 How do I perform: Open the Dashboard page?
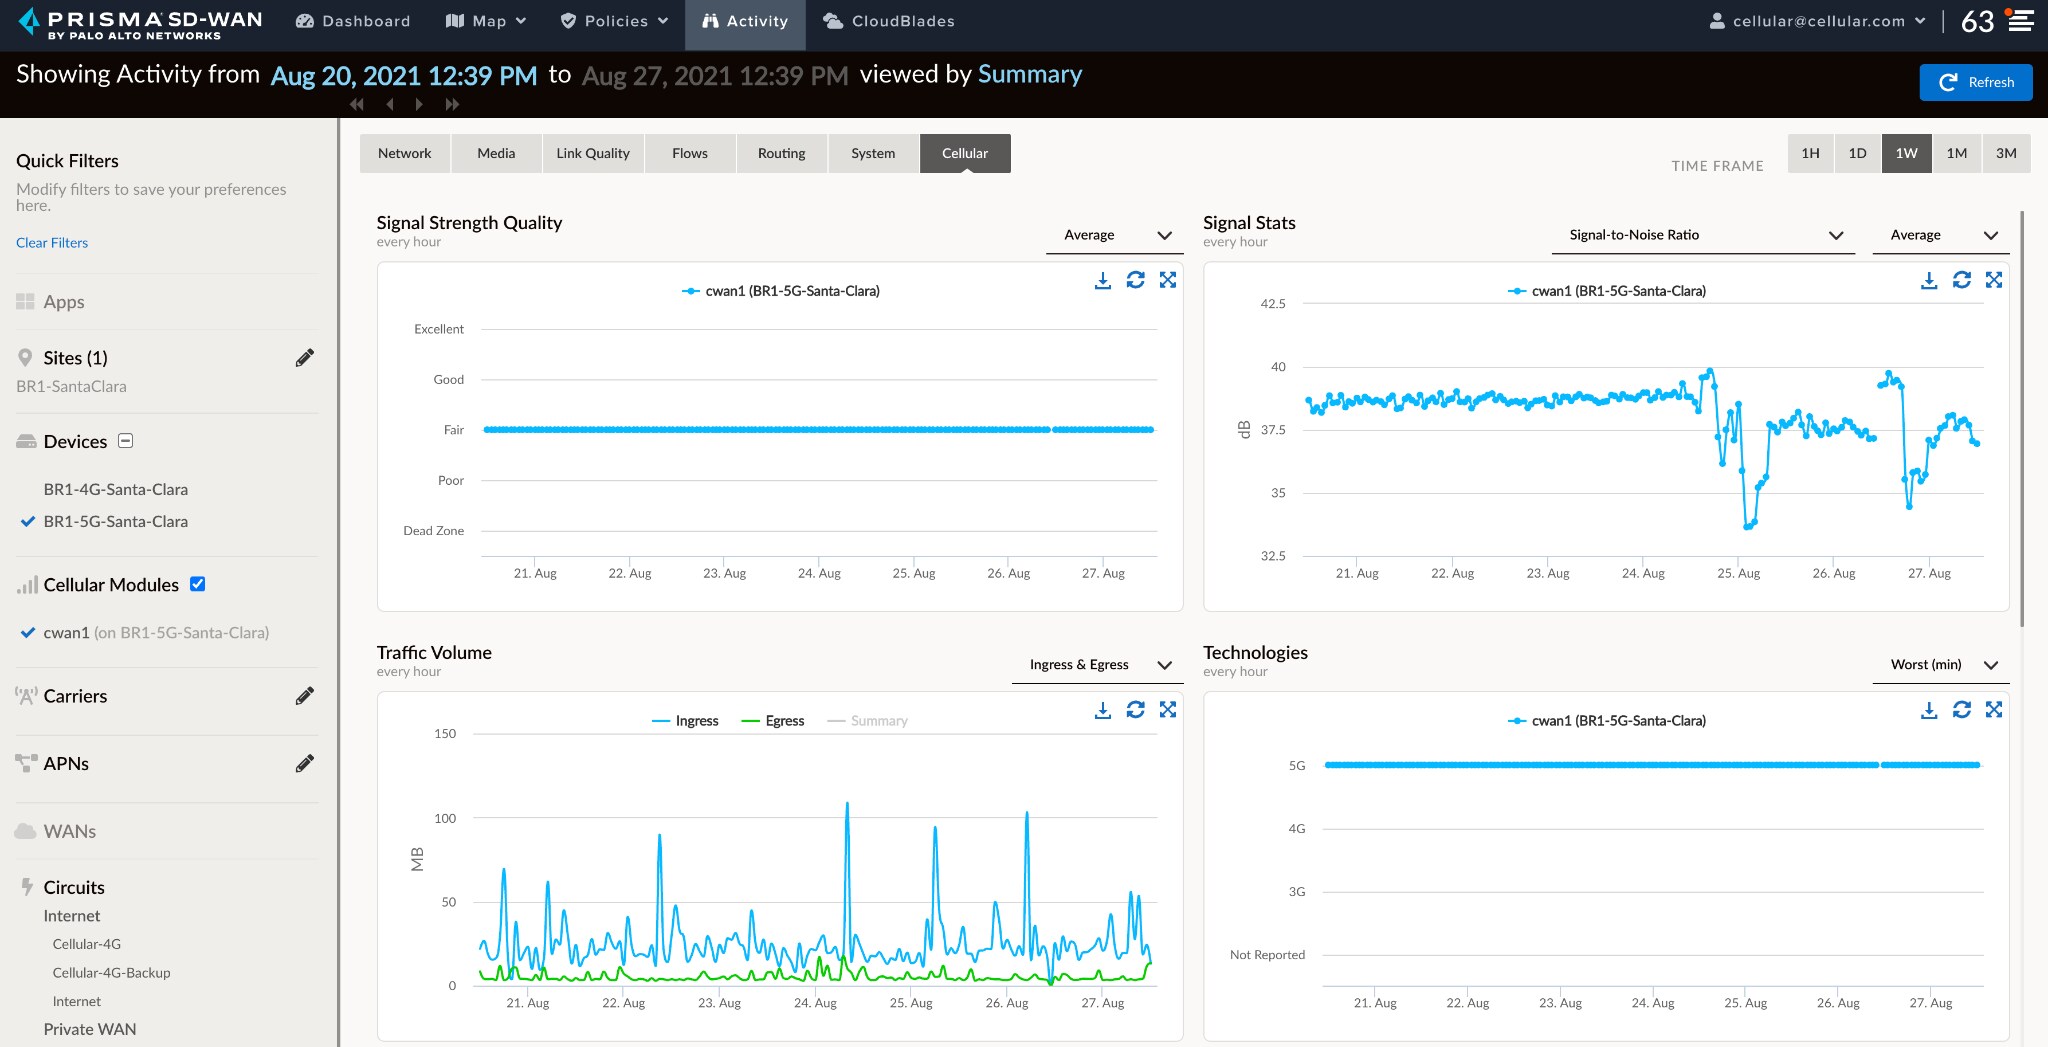point(353,21)
